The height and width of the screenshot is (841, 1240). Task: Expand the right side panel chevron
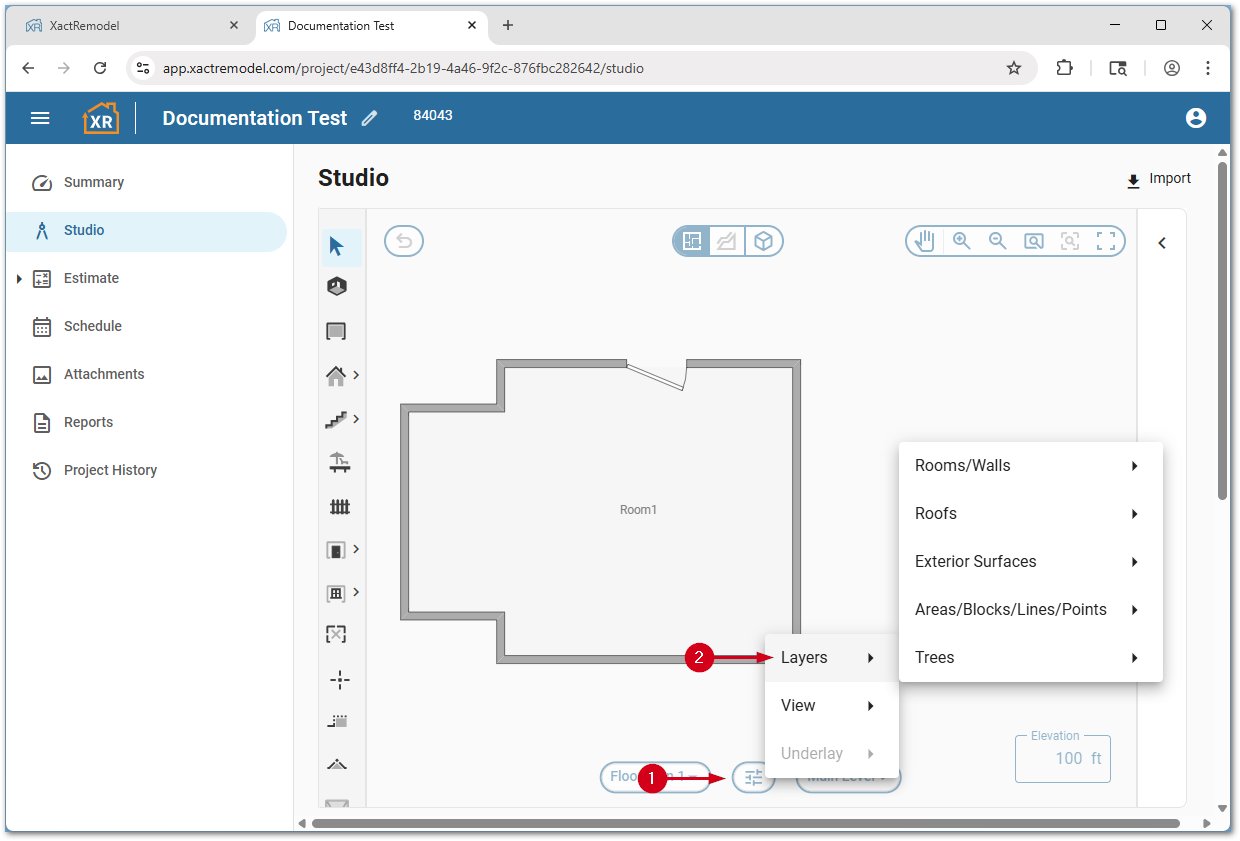tap(1162, 243)
